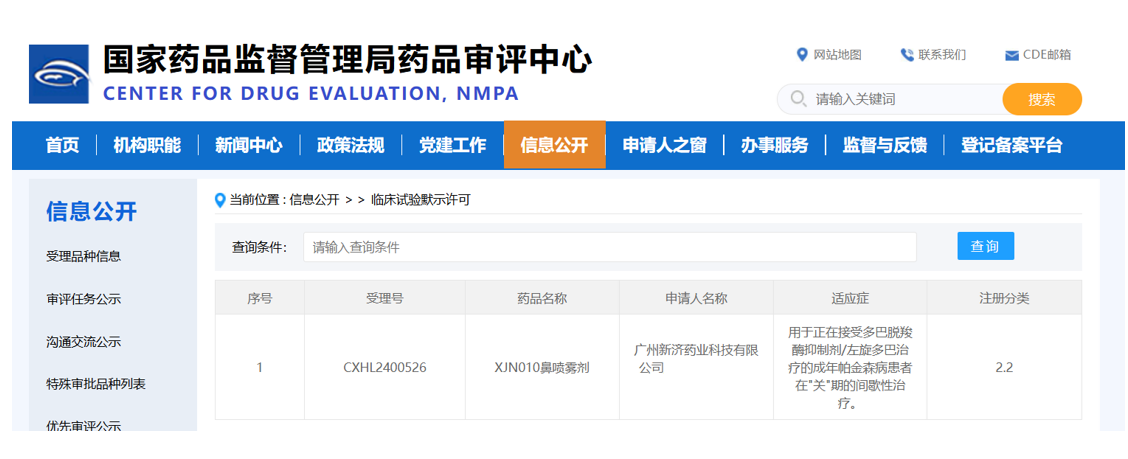Image resolution: width=1128 pixels, height=459 pixels.
Task: Click the phone contact icon
Action: 906,55
